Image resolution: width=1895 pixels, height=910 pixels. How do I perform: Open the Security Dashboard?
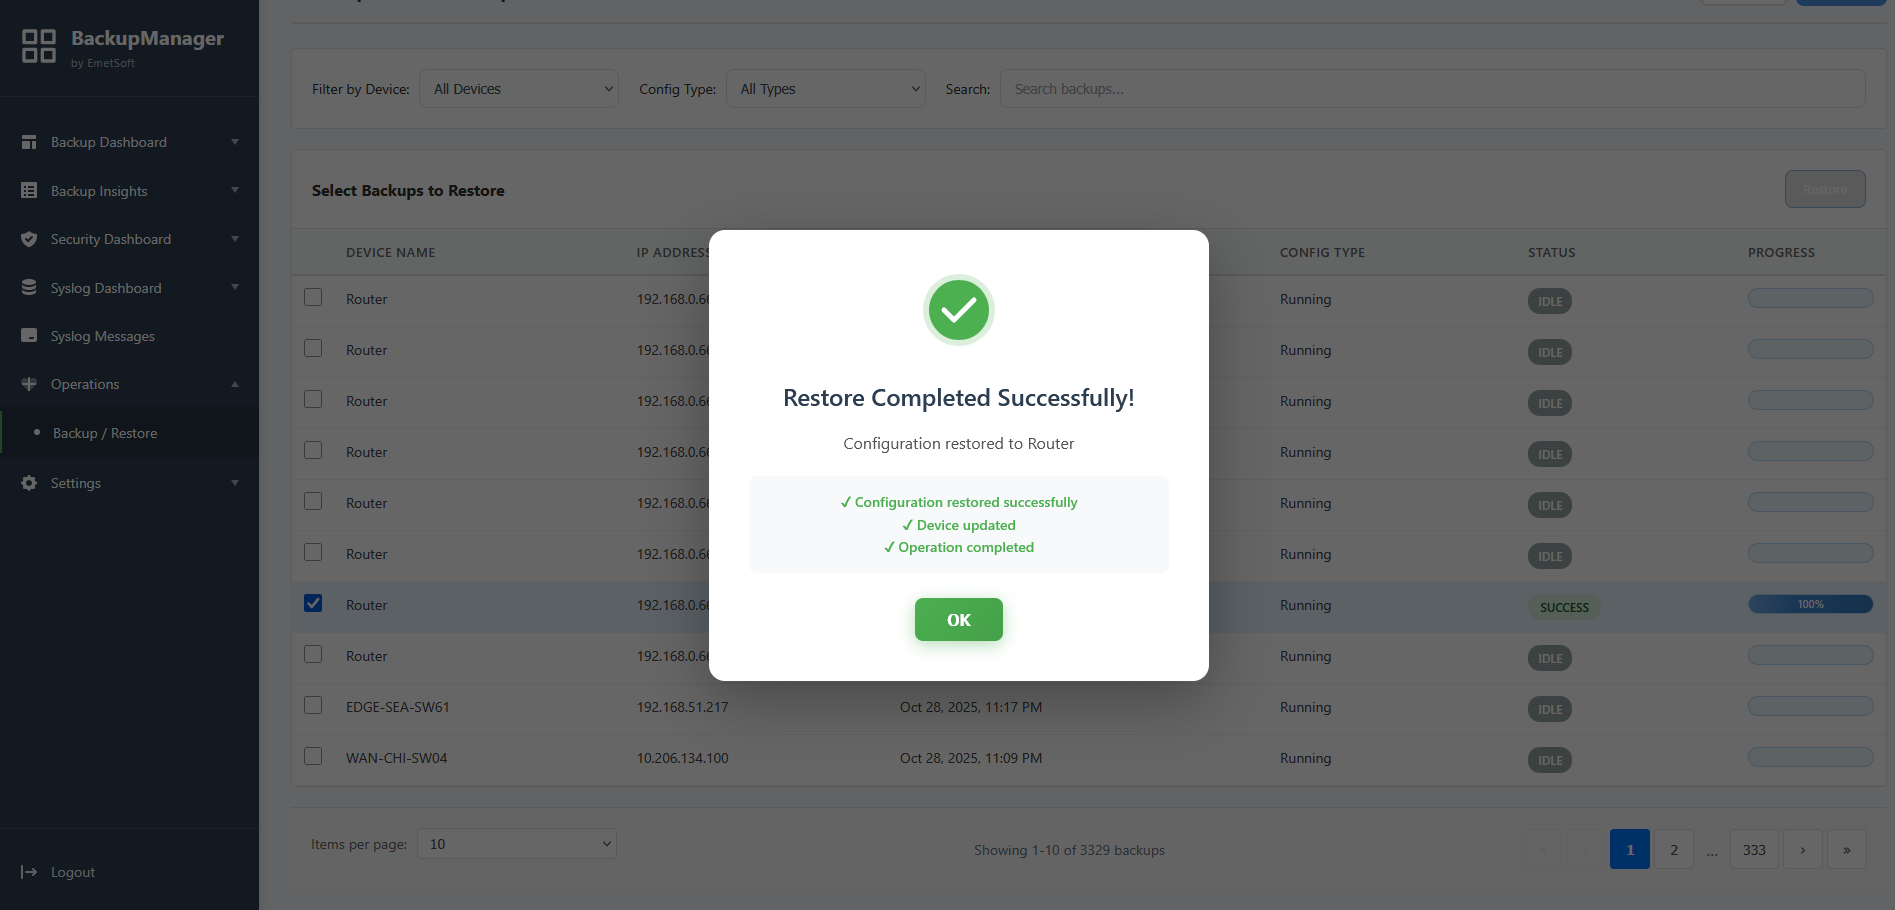110,239
